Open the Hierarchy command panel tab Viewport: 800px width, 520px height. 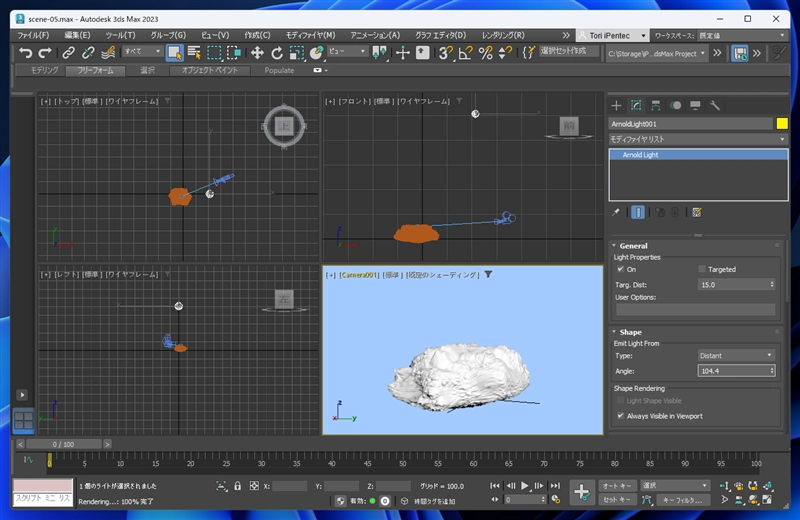tap(656, 106)
